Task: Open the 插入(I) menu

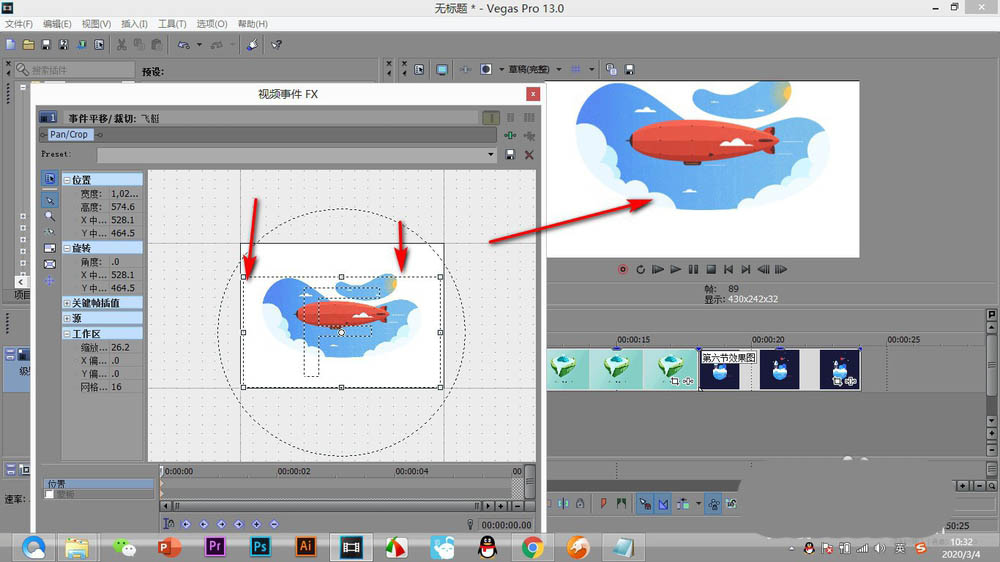Action: coord(134,24)
